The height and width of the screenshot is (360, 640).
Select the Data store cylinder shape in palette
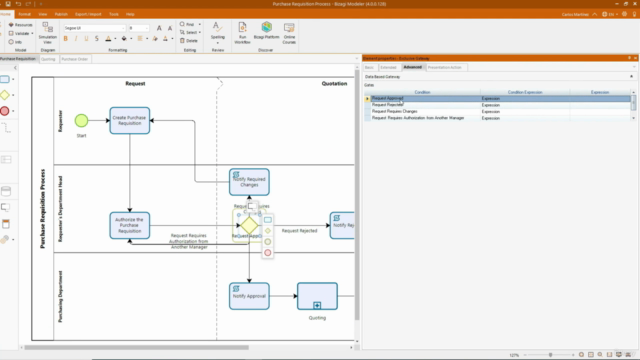coord(6,191)
